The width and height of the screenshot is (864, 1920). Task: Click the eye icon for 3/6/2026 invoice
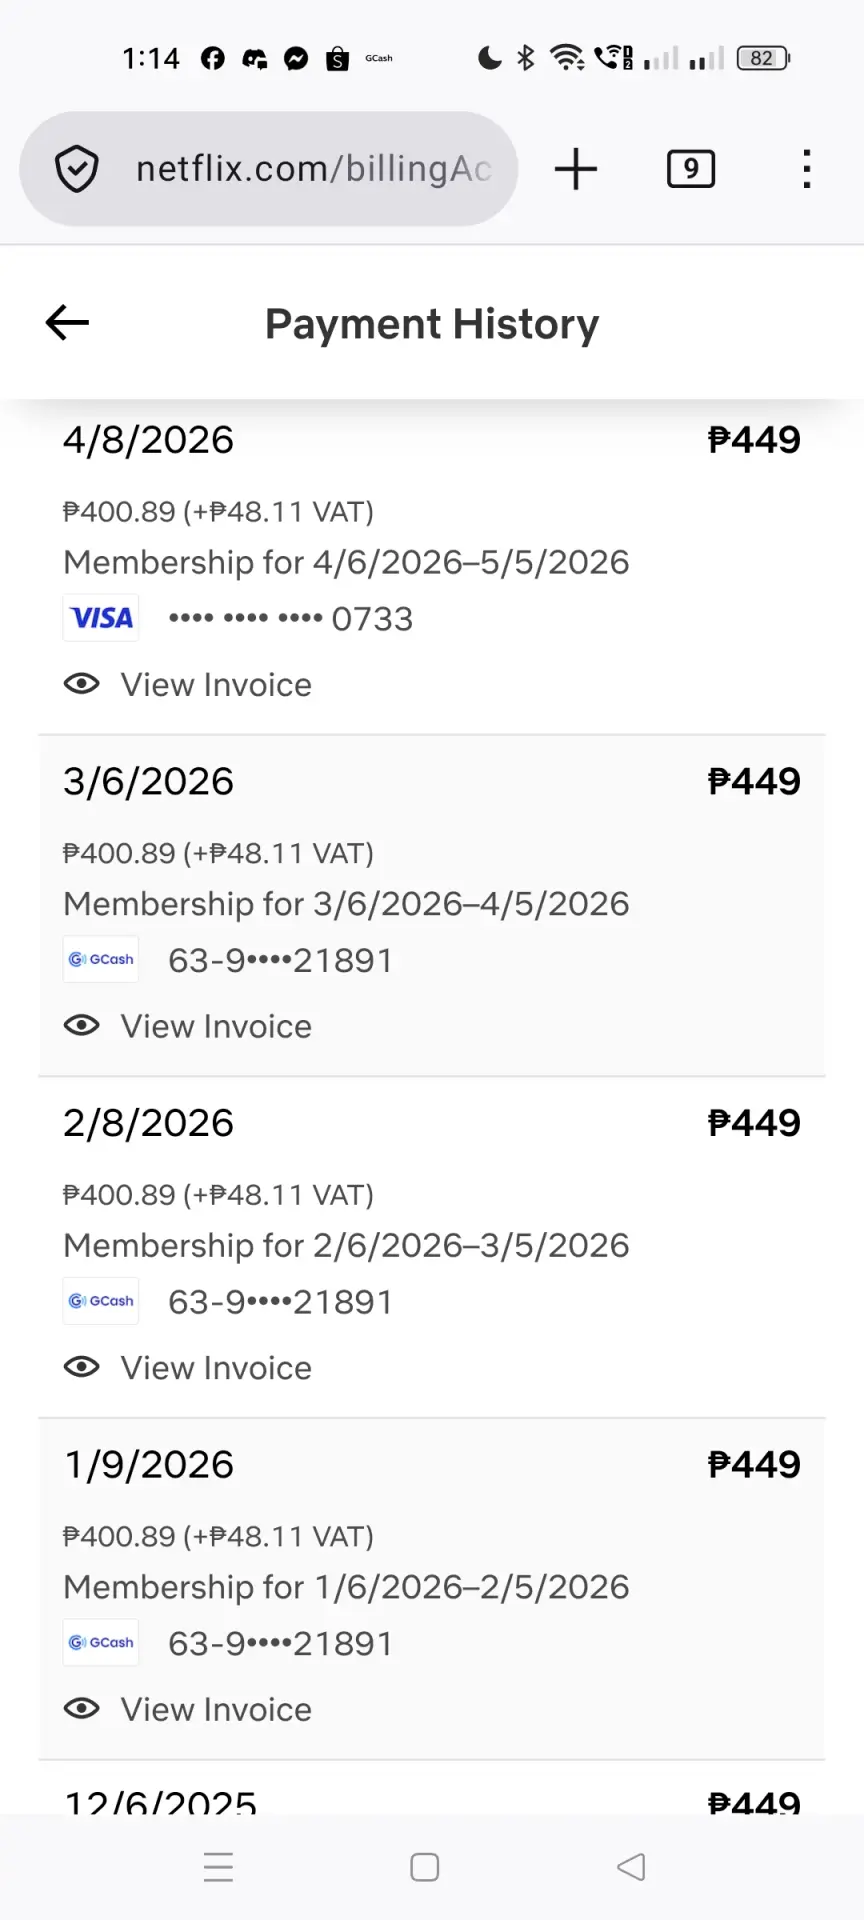coord(82,1025)
